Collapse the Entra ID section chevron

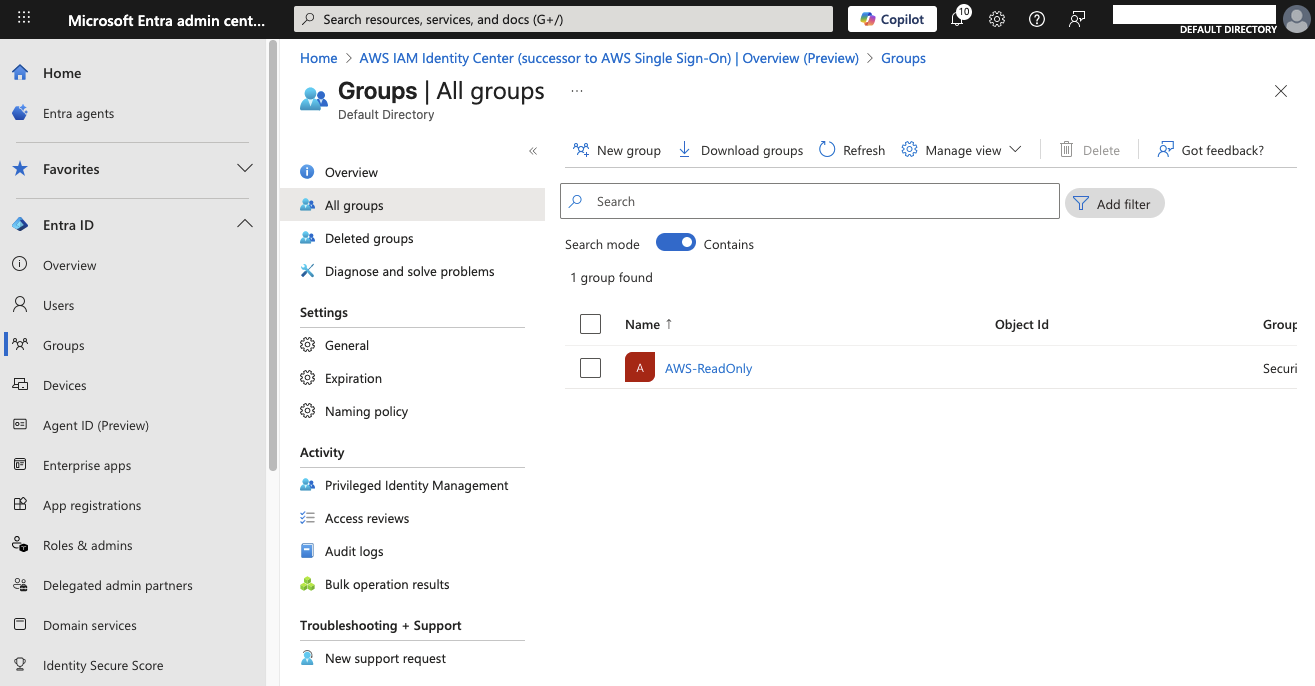pos(245,224)
